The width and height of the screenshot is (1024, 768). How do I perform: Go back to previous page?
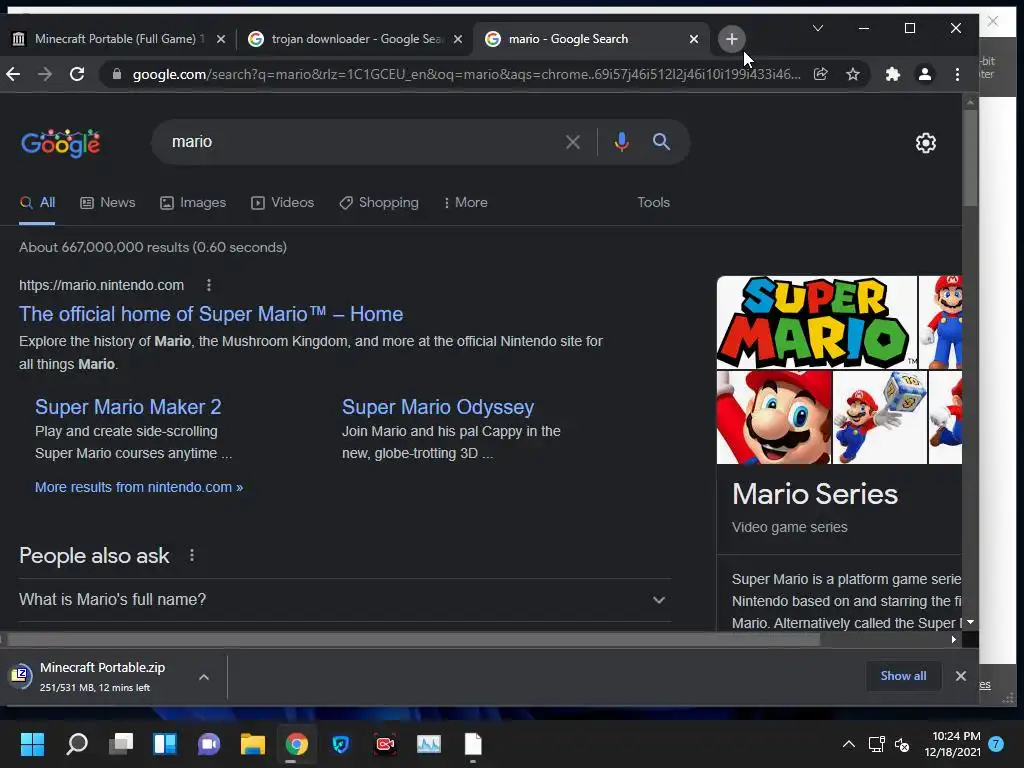point(13,74)
